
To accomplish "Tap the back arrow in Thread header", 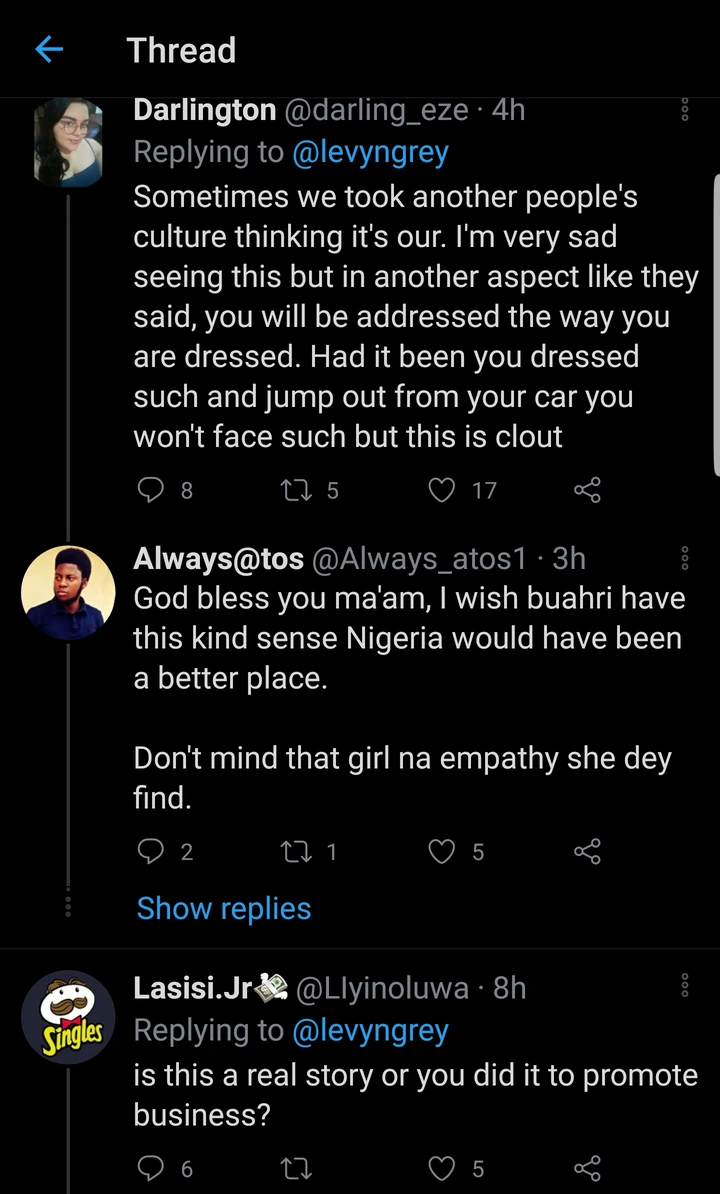I will (49, 50).
